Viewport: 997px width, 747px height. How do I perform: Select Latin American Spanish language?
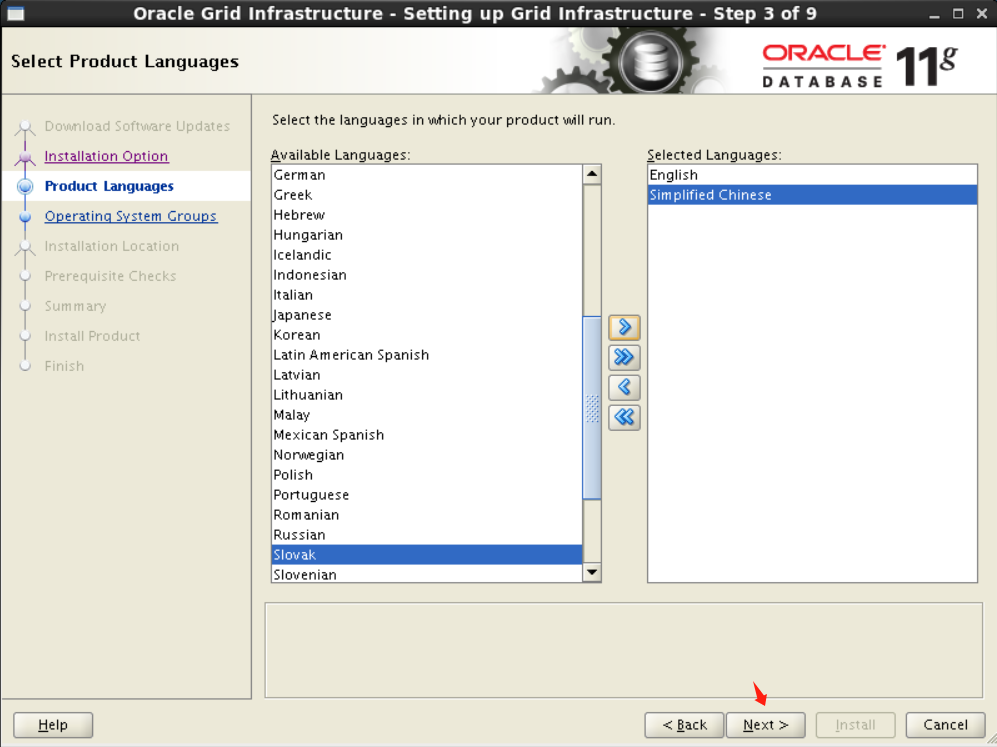(x=427, y=355)
